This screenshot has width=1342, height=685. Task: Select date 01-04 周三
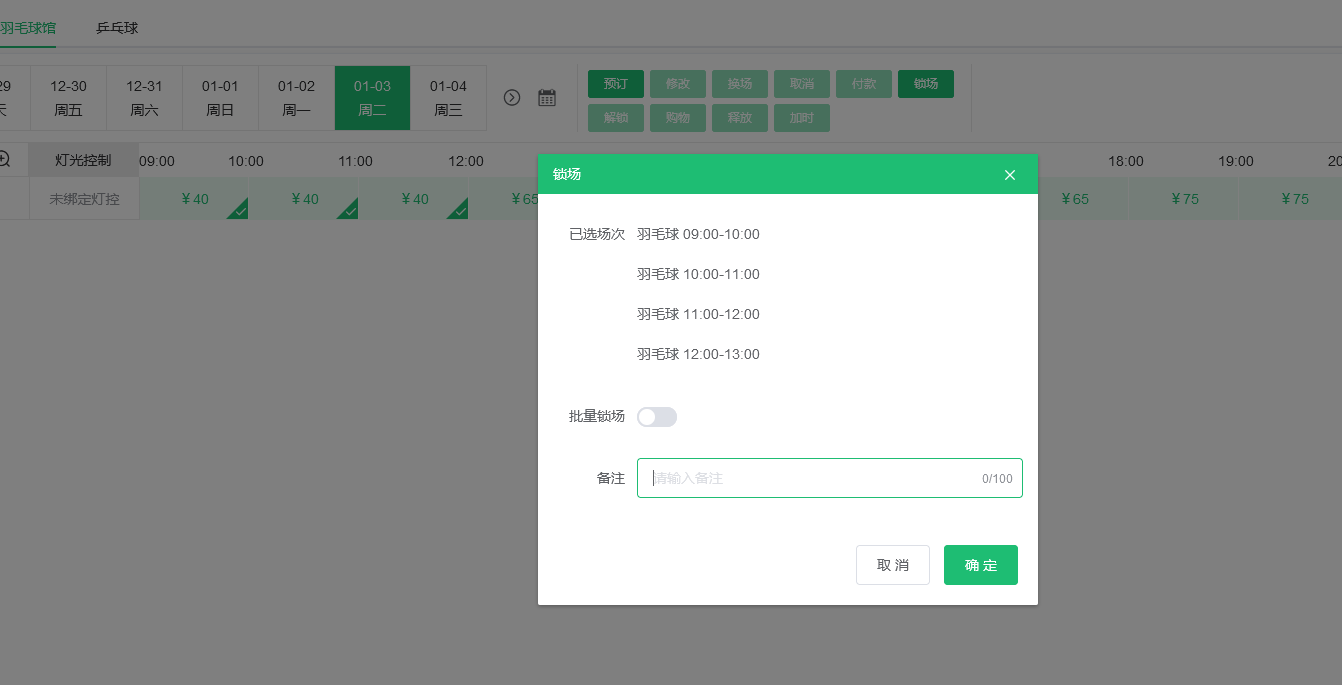448,98
